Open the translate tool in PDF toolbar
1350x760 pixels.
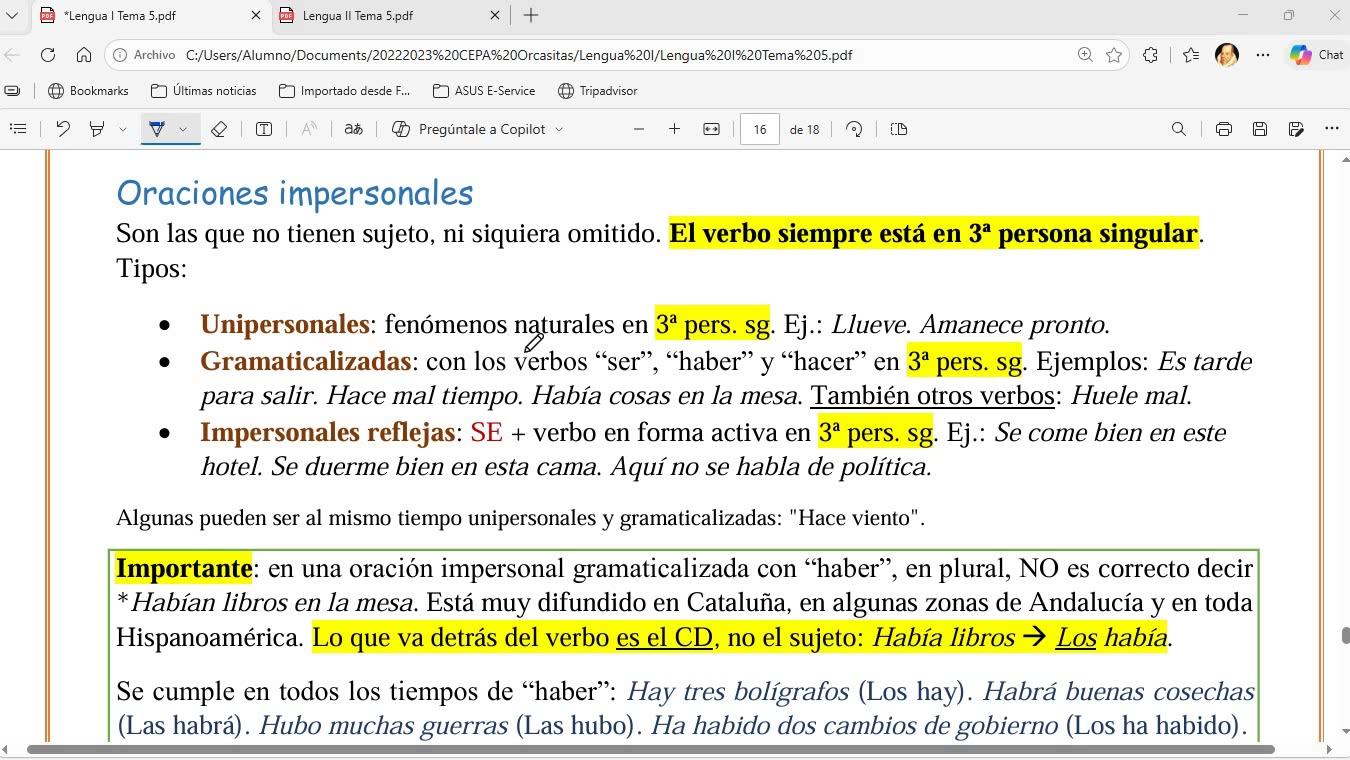coord(353,129)
